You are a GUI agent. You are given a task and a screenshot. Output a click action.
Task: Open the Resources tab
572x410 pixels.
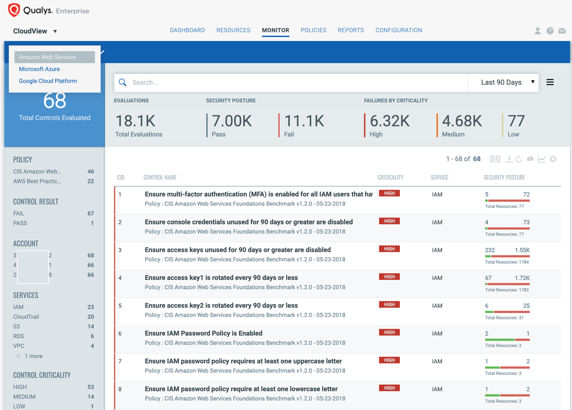(233, 30)
